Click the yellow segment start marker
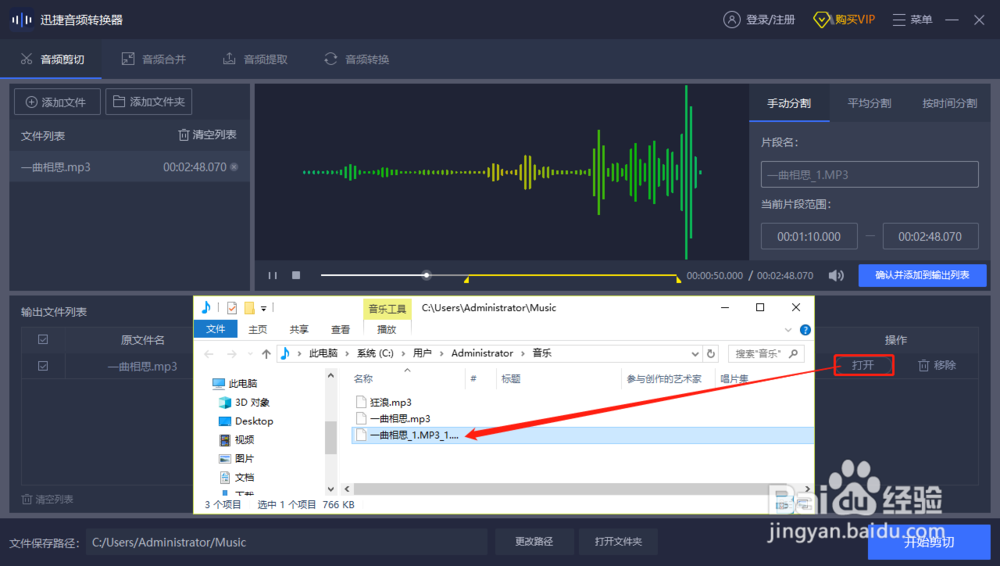Screen dimensions: 1000x566 point(467,279)
